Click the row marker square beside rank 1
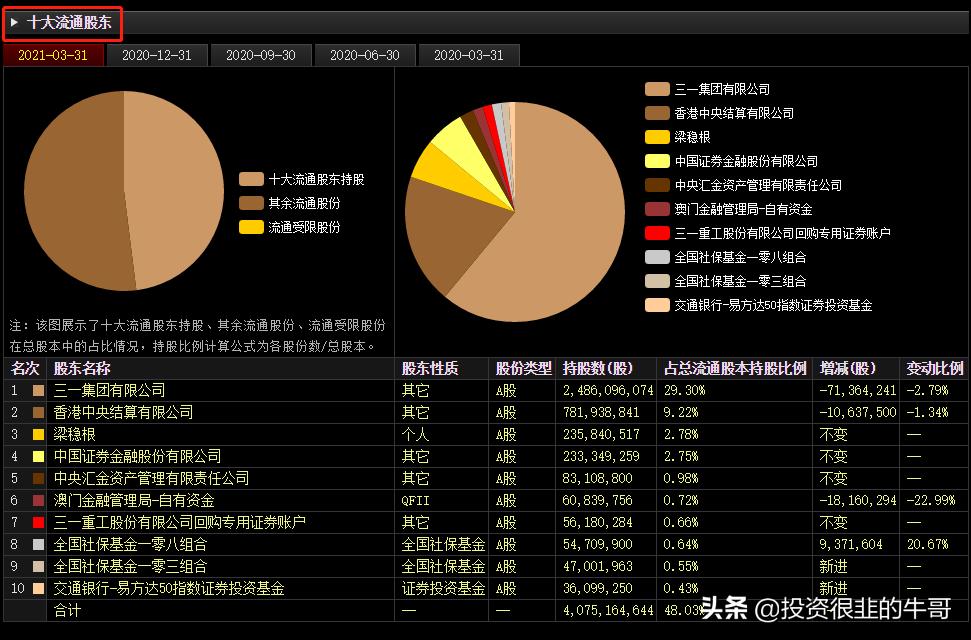The width and height of the screenshot is (971, 640). [x=38, y=391]
